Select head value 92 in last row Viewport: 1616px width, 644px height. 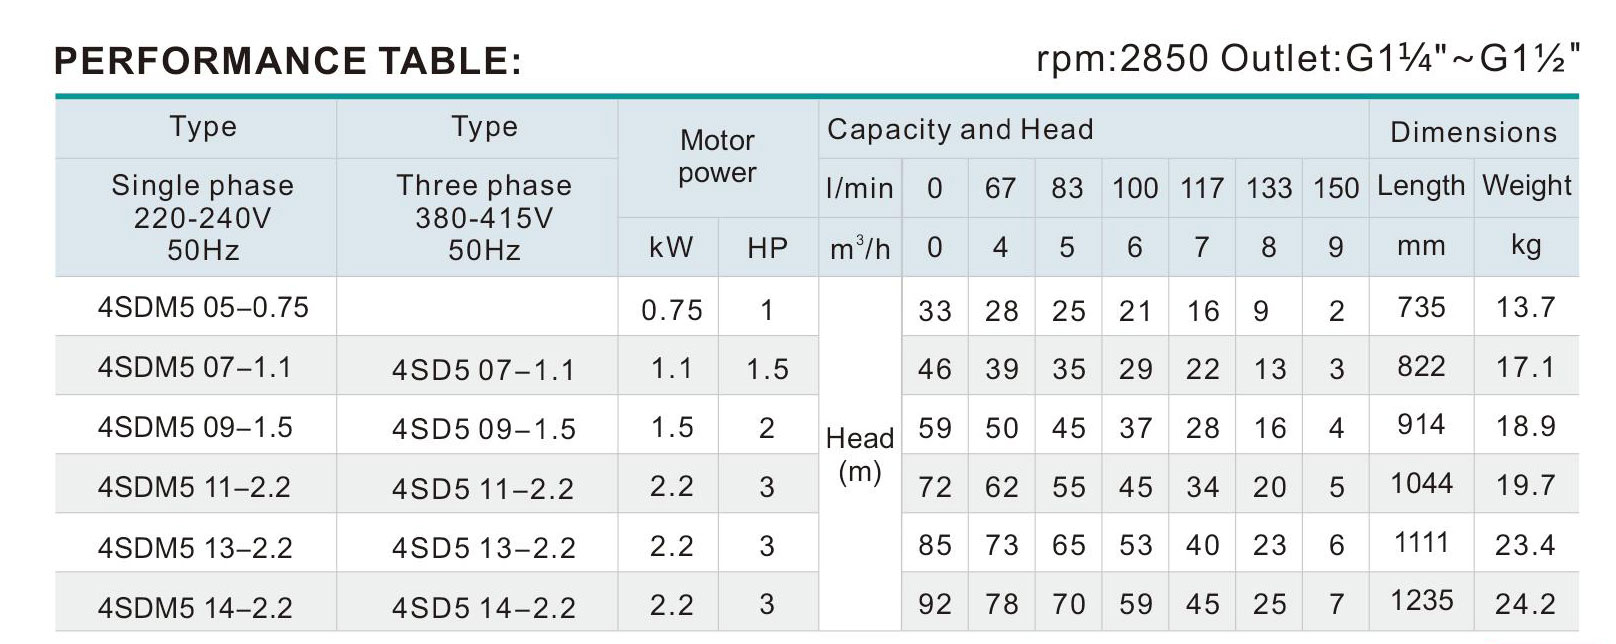[935, 604]
